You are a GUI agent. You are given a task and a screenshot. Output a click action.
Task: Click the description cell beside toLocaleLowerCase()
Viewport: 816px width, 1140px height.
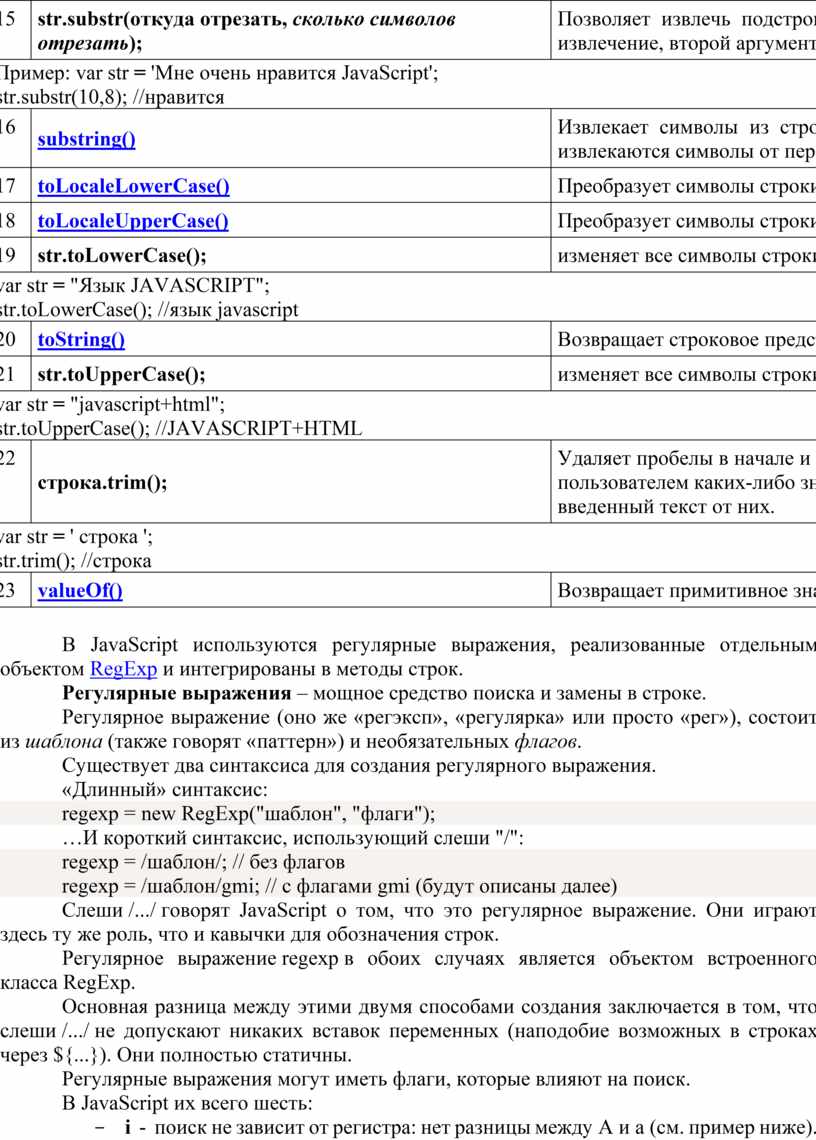(x=686, y=186)
